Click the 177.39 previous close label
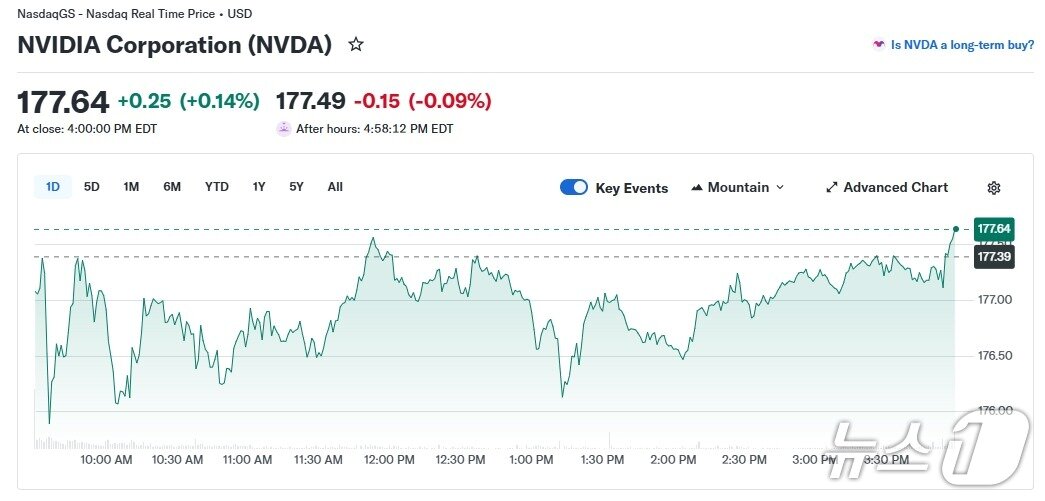The height and width of the screenshot is (501, 1045). coord(994,257)
